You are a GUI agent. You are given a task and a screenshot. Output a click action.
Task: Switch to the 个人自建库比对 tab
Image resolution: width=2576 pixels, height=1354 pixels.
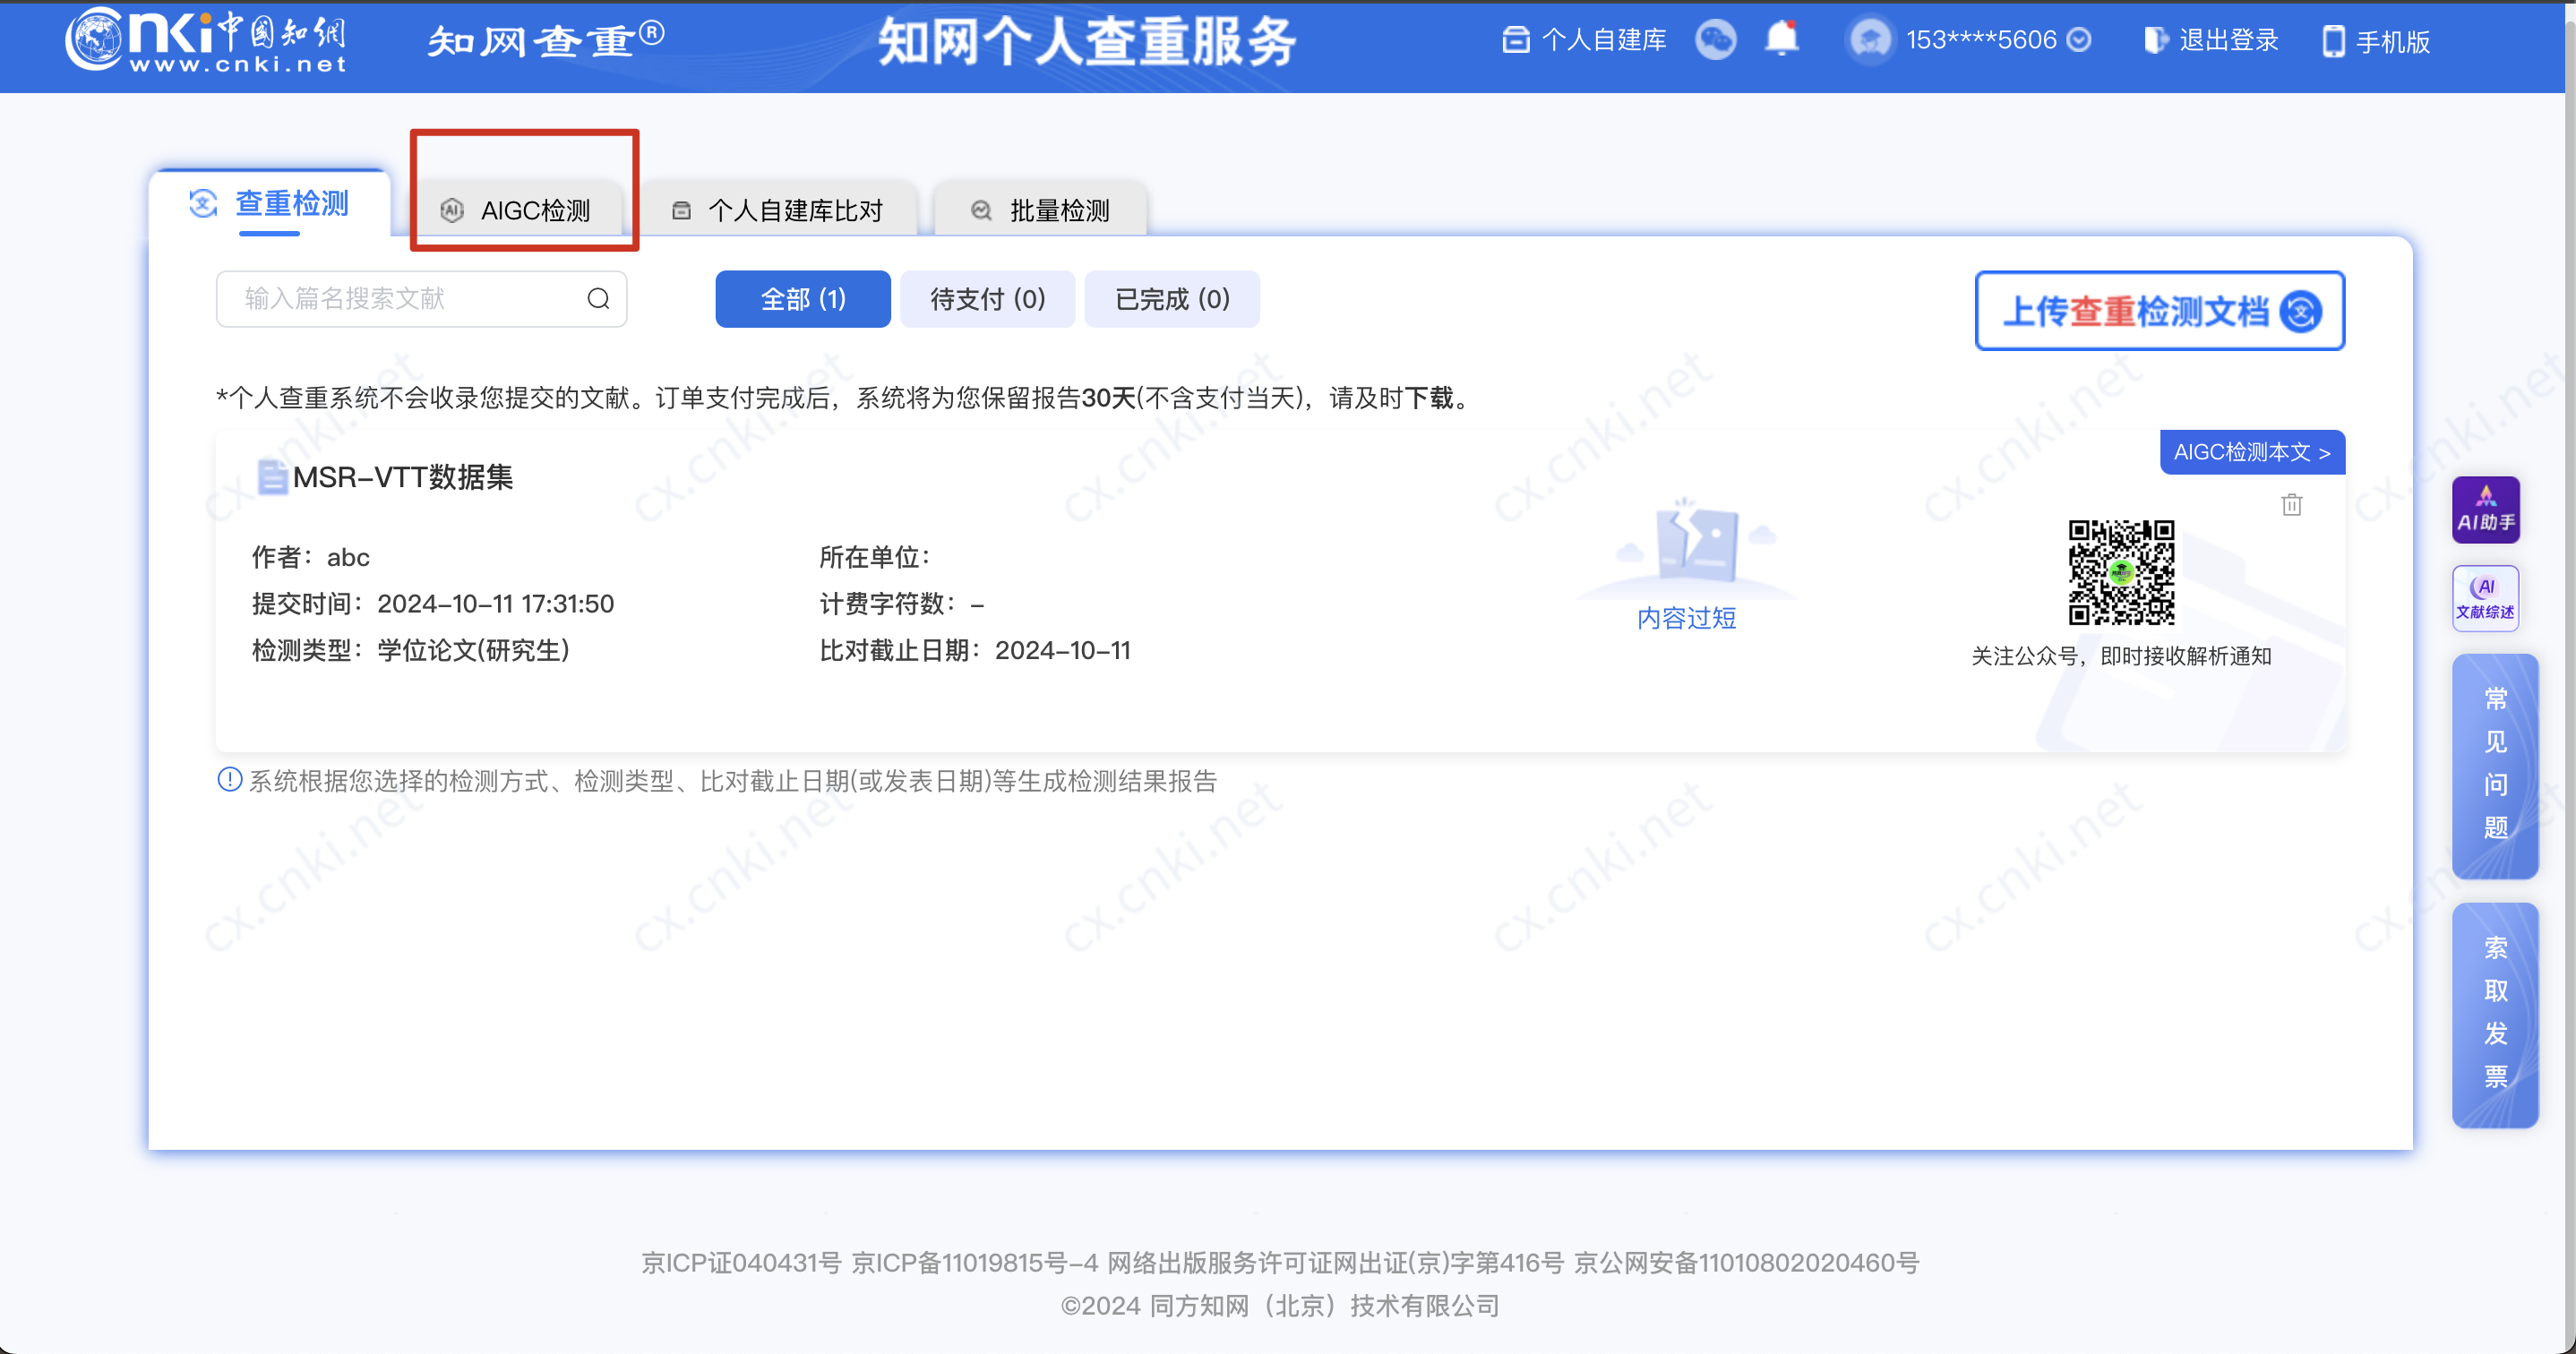click(778, 210)
